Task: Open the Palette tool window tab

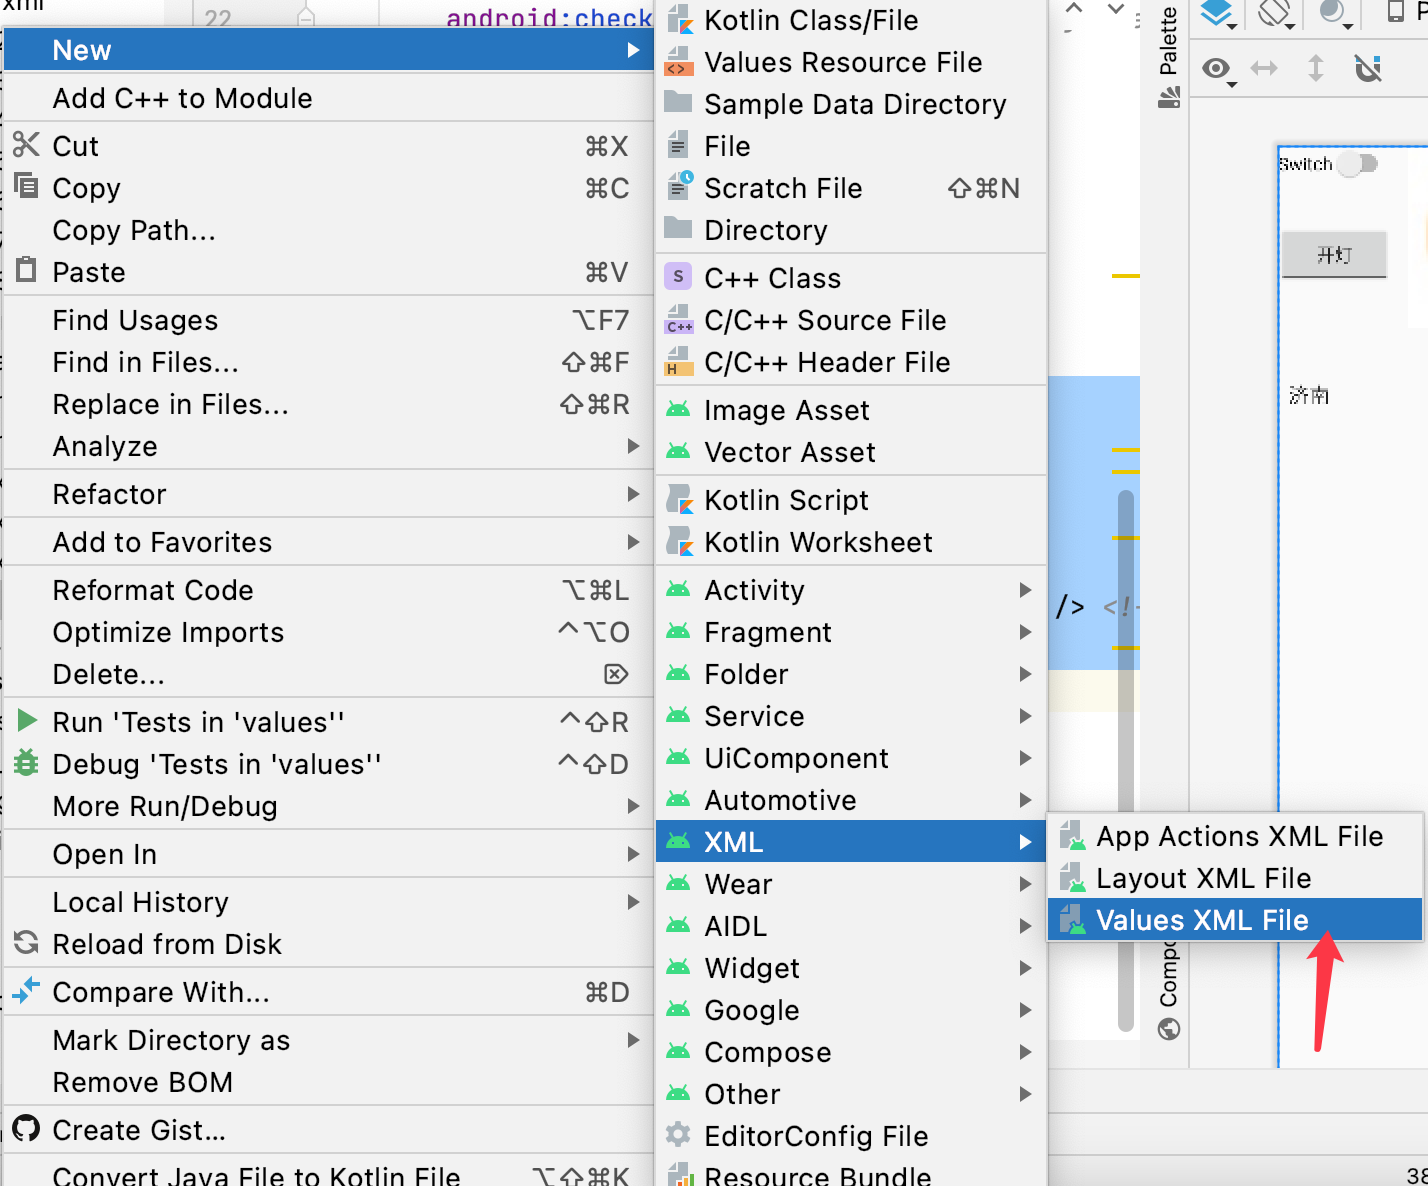Action: click(1168, 56)
